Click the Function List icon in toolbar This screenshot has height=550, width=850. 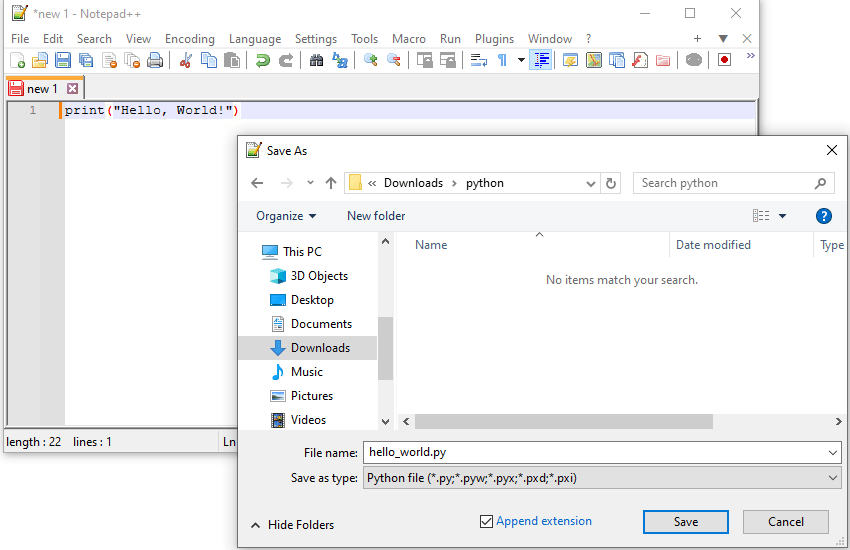pos(640,60)
